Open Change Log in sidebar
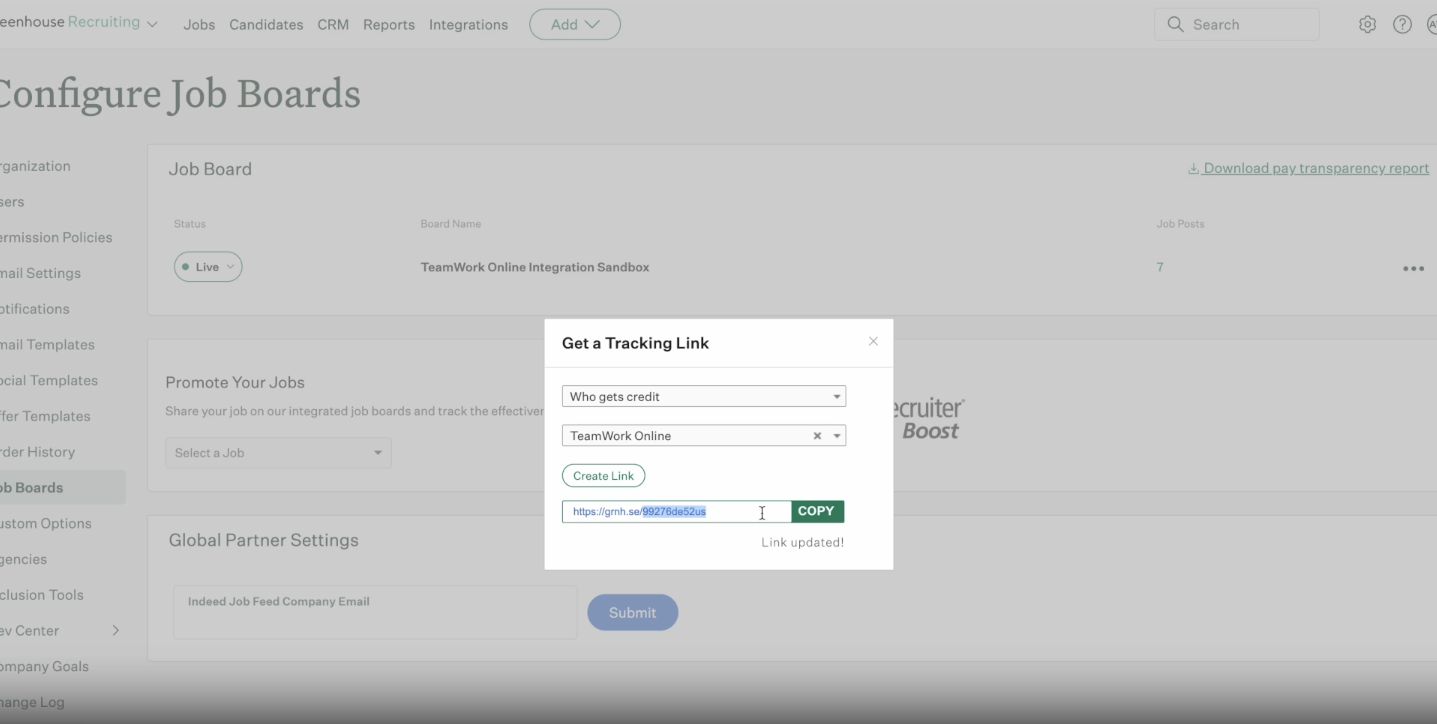 click(x=32, y=702)
